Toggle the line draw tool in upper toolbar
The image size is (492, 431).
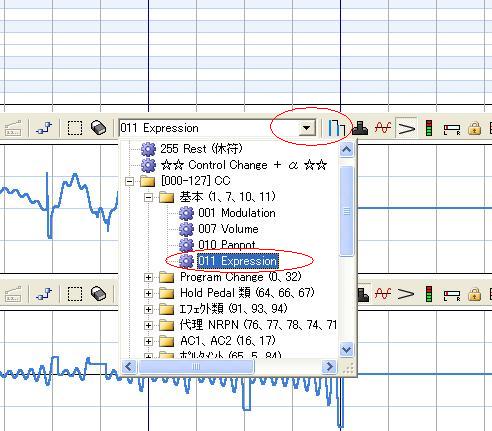(45, 128)
